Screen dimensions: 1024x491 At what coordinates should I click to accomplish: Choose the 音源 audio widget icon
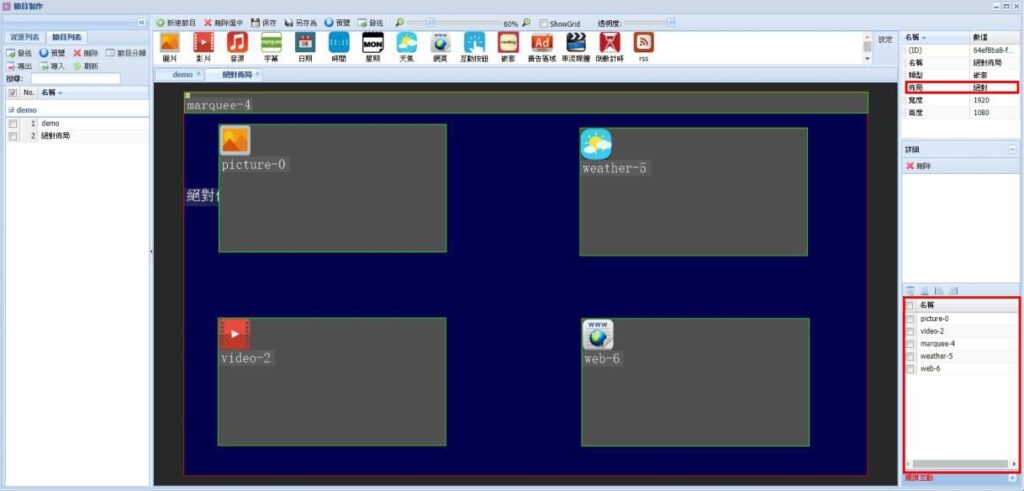click(x=237, y=43)
